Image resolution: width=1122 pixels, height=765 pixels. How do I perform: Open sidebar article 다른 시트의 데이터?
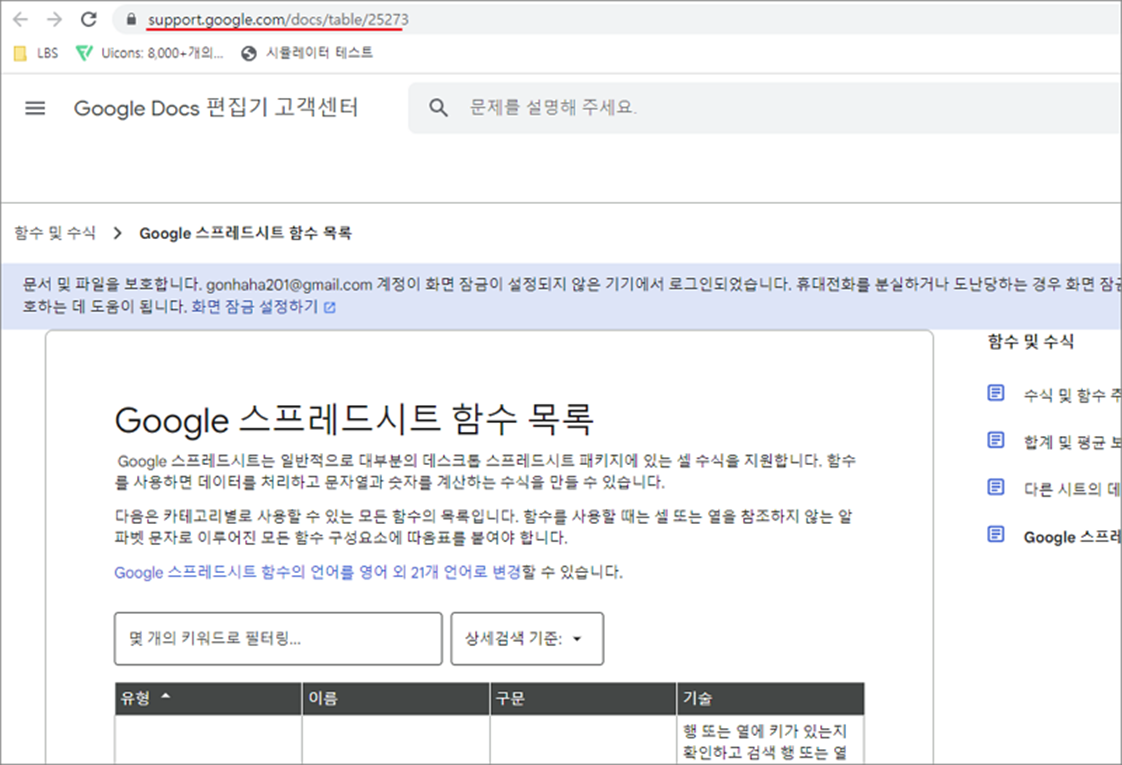click(x=1072, y=489)
